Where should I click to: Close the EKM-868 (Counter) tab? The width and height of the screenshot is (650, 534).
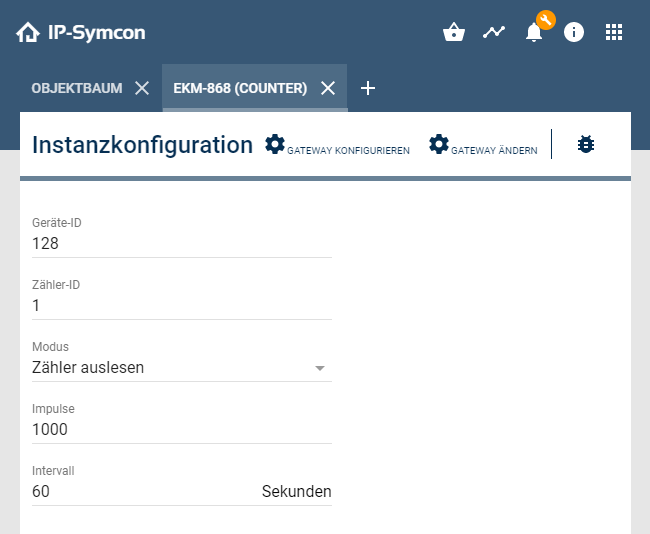pyautogui.click(x=328, y=88)
